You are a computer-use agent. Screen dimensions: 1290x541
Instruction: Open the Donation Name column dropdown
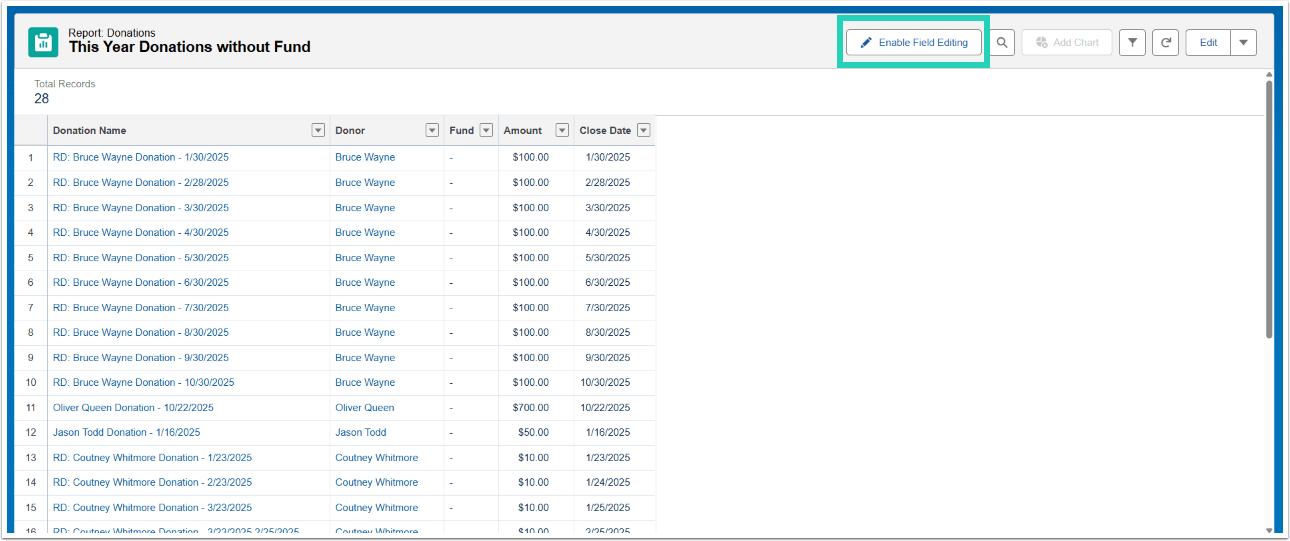tap(318, 130)
